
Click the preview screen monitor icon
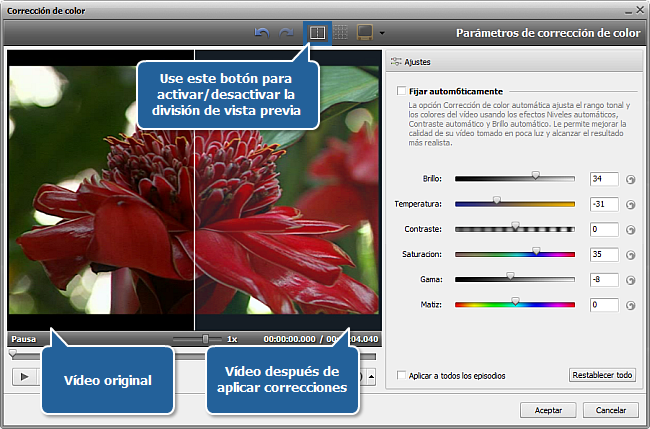[364, 33]
